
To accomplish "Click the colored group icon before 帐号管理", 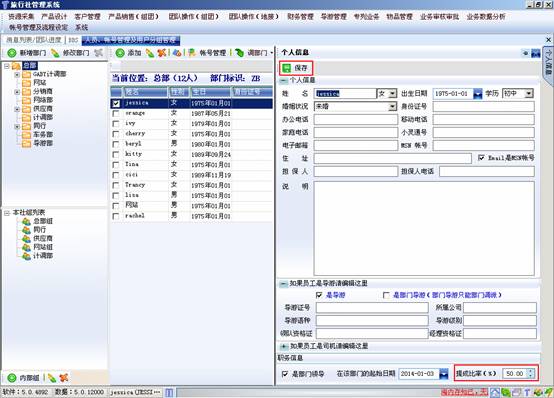I will point(177,53).
